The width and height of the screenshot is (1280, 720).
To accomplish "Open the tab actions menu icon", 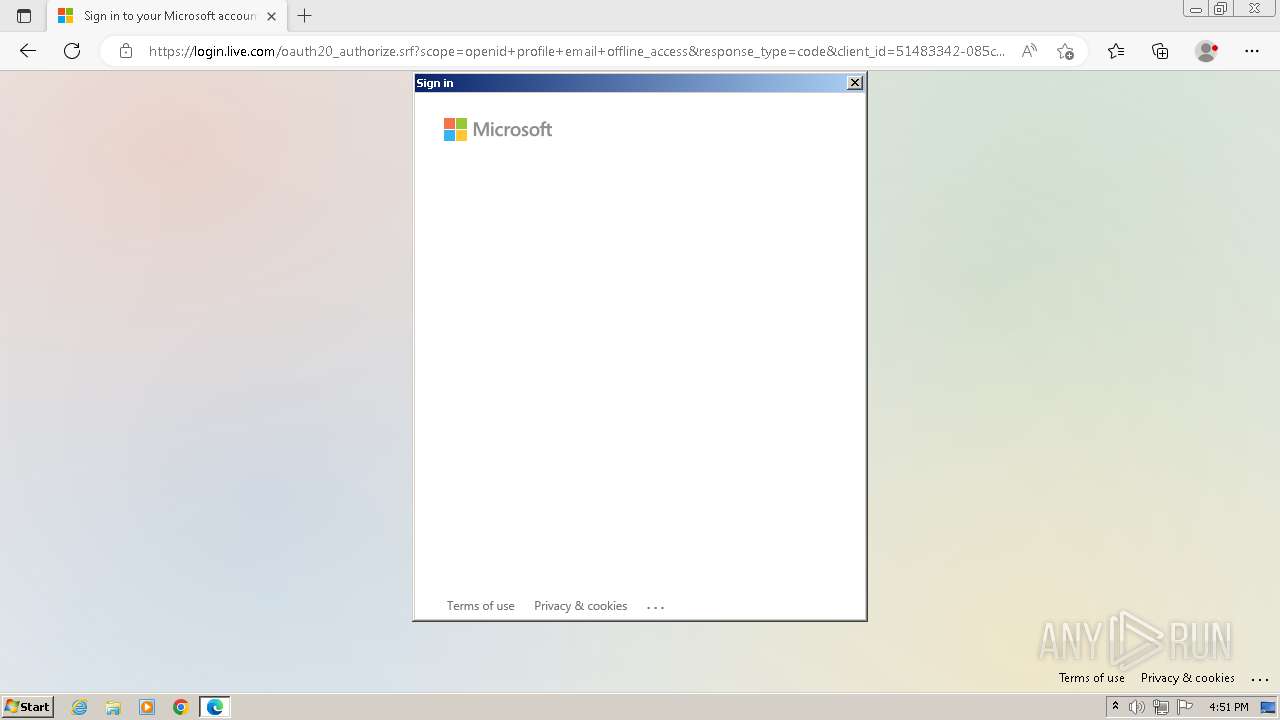I will click(24, 16).
